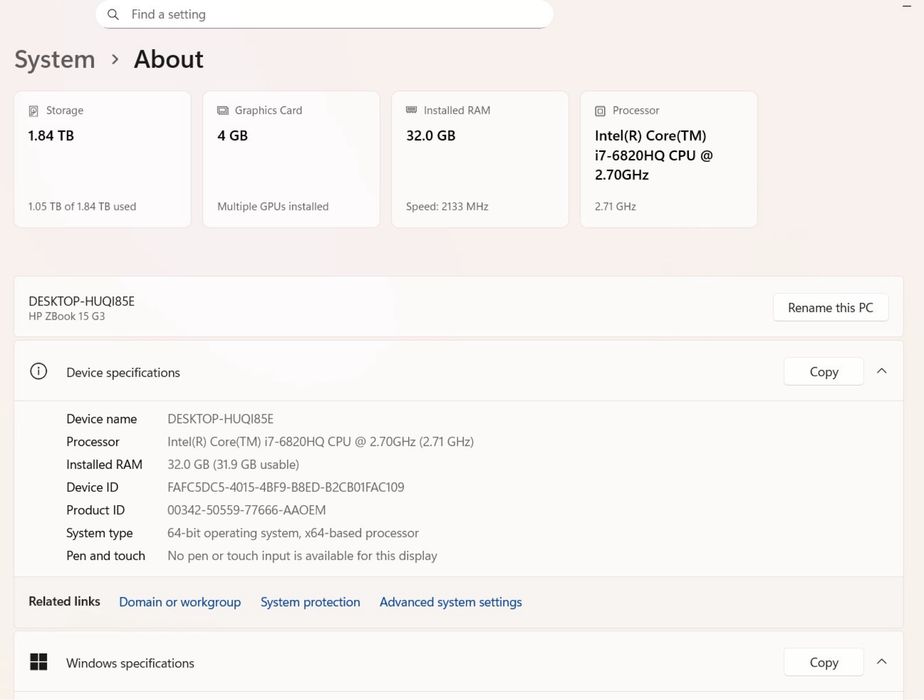The width and height of the screenshot is (924, 700).
Task: Type in the Find a setting field
Action: coord(330,15)
